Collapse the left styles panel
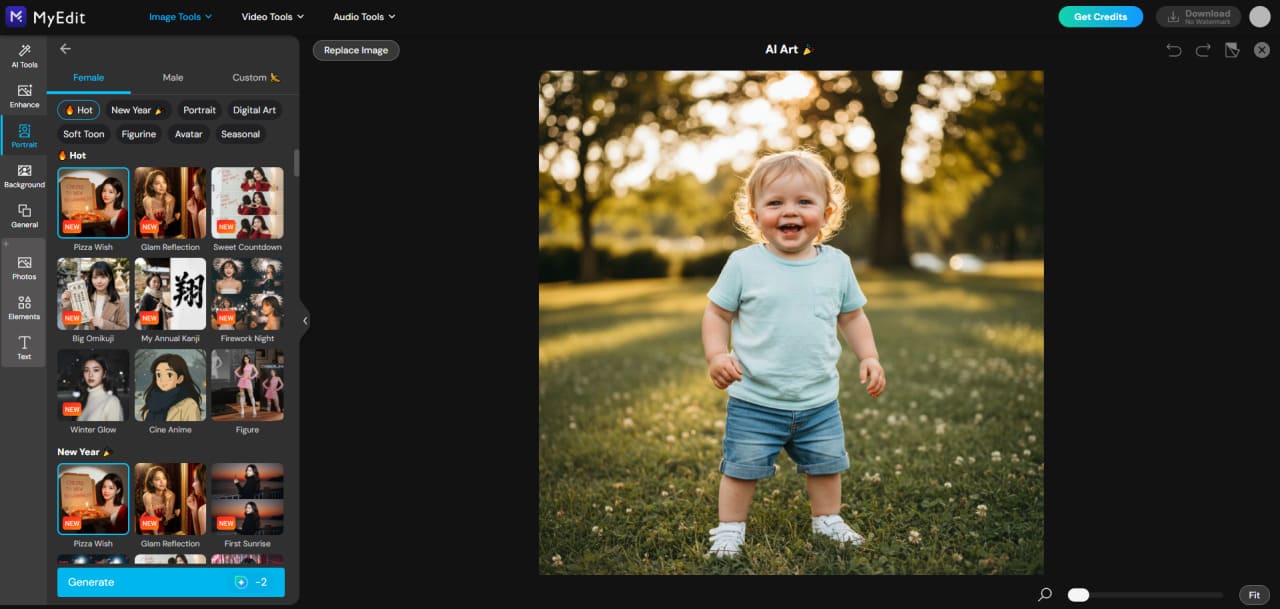1280x609 pixels. pos(305,321)
